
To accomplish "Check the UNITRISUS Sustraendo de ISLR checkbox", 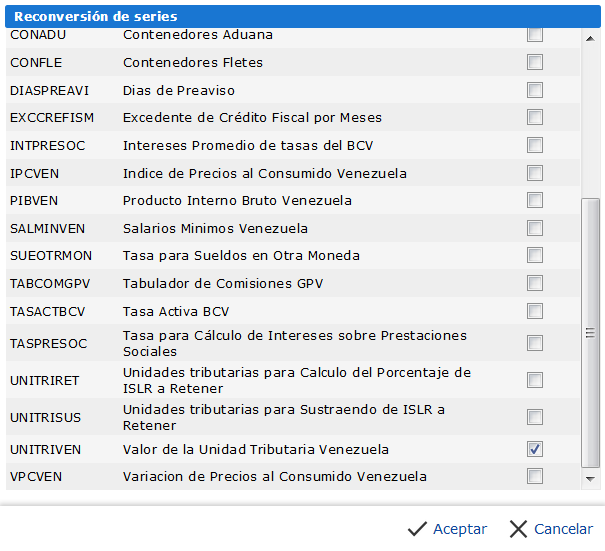I will click(535, 417).
